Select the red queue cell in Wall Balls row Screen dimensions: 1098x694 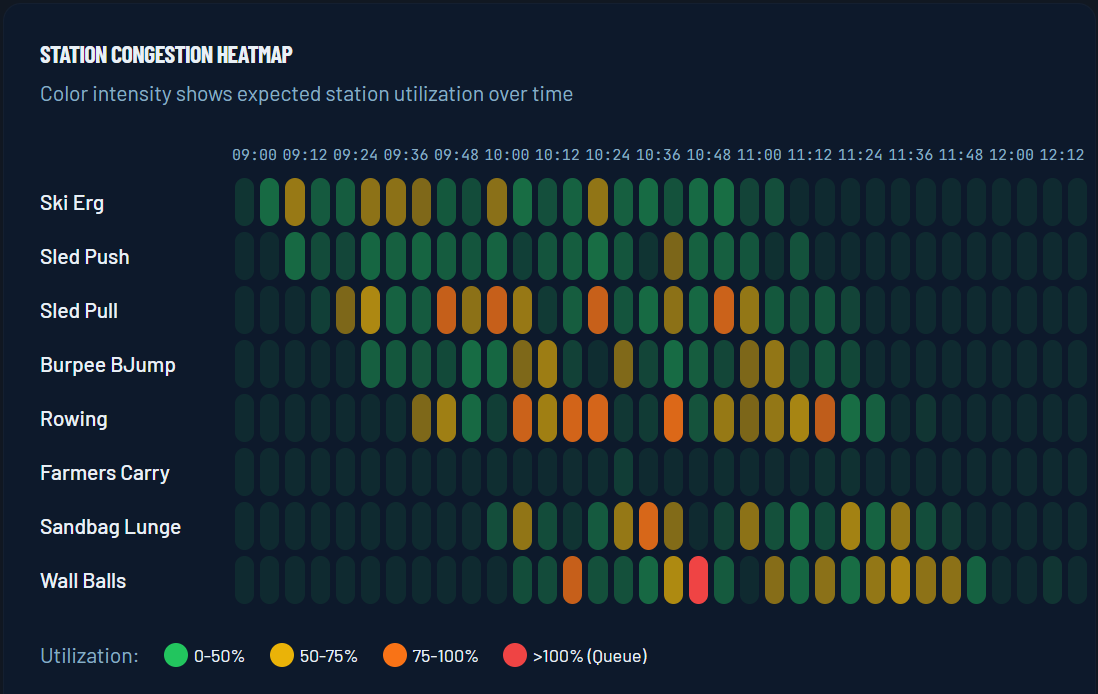(x=698, y=580)
